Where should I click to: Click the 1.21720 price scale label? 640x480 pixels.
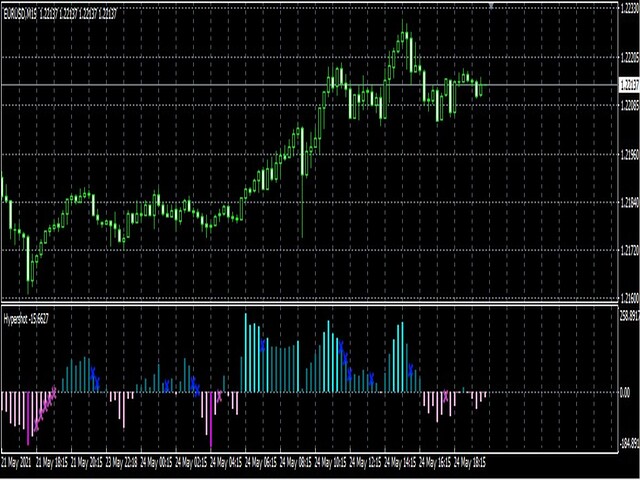click(629, 250)
